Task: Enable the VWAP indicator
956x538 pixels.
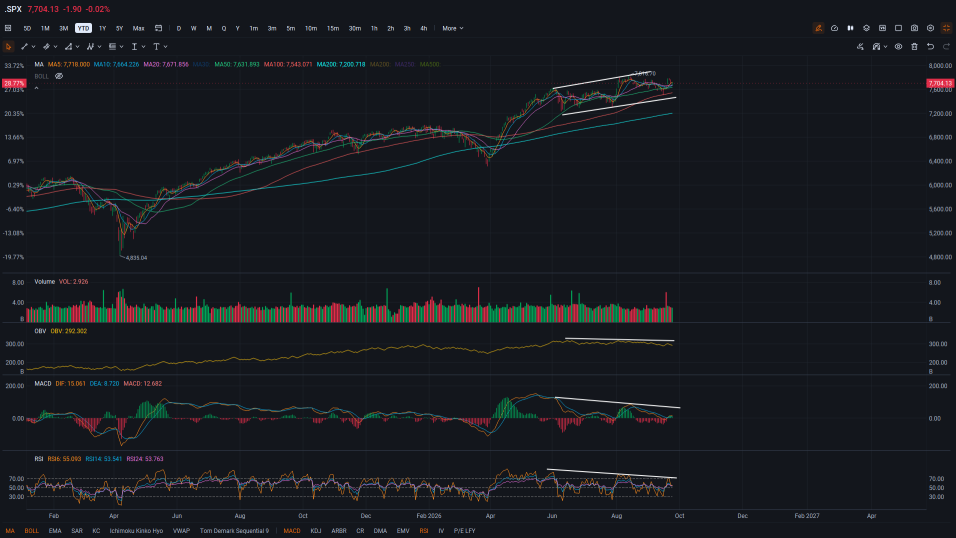Action: click(181, 531)
